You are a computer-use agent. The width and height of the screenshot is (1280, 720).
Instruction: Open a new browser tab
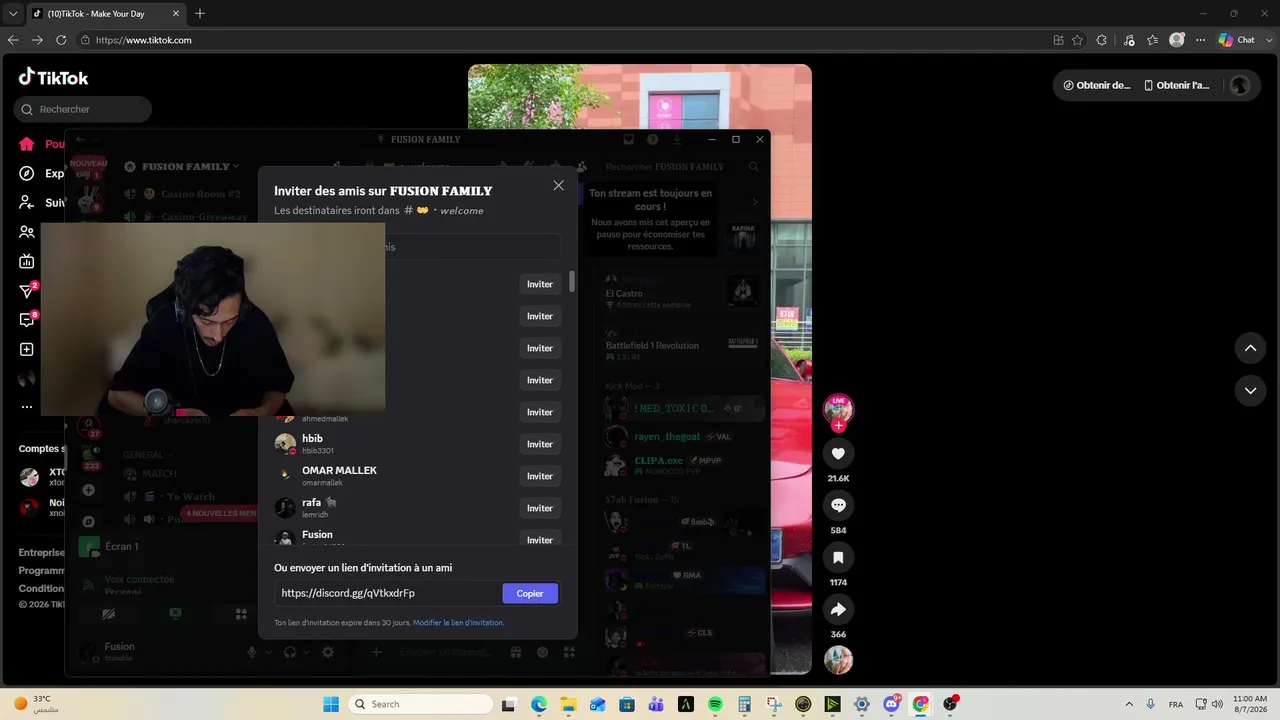click(200, 13)
